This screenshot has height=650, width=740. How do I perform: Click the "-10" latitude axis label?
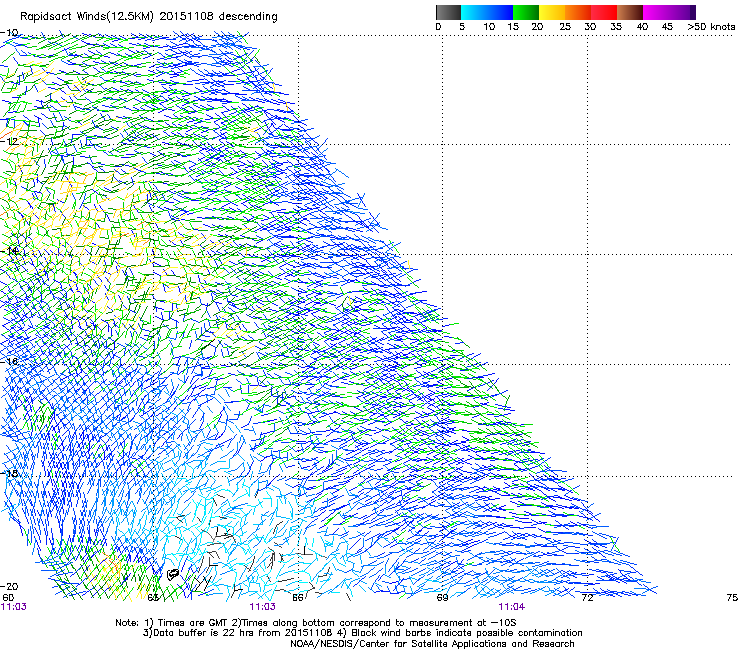point(9,33)
